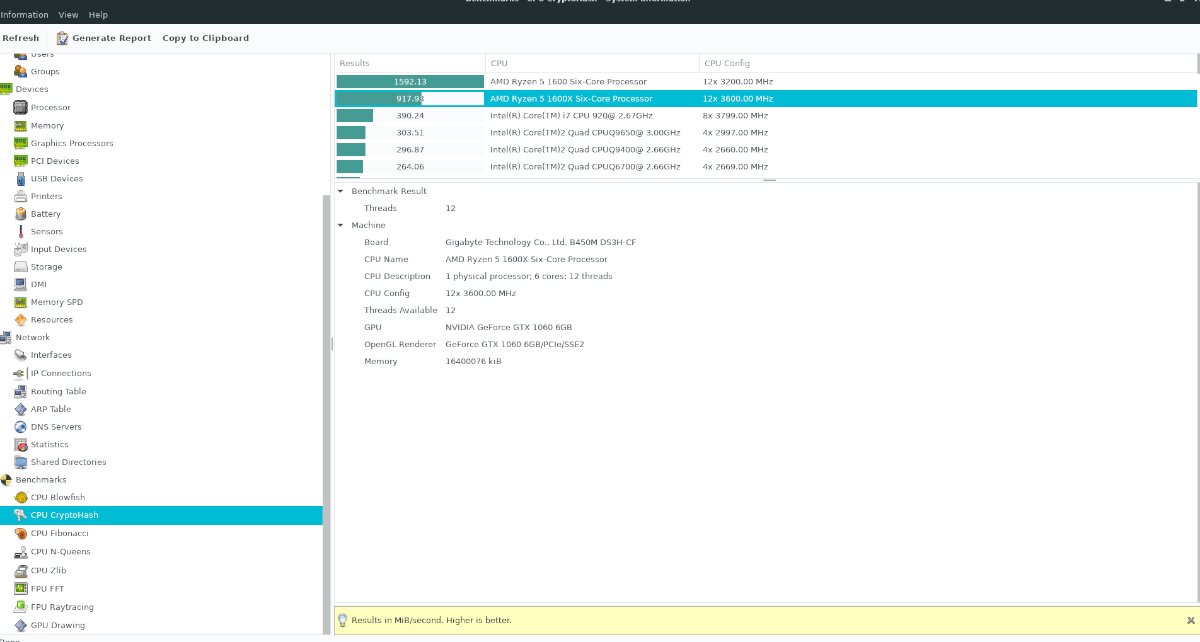Open the ARP Table icon
This screenshot has height=642, width=1200.
(x=21, y=409)
